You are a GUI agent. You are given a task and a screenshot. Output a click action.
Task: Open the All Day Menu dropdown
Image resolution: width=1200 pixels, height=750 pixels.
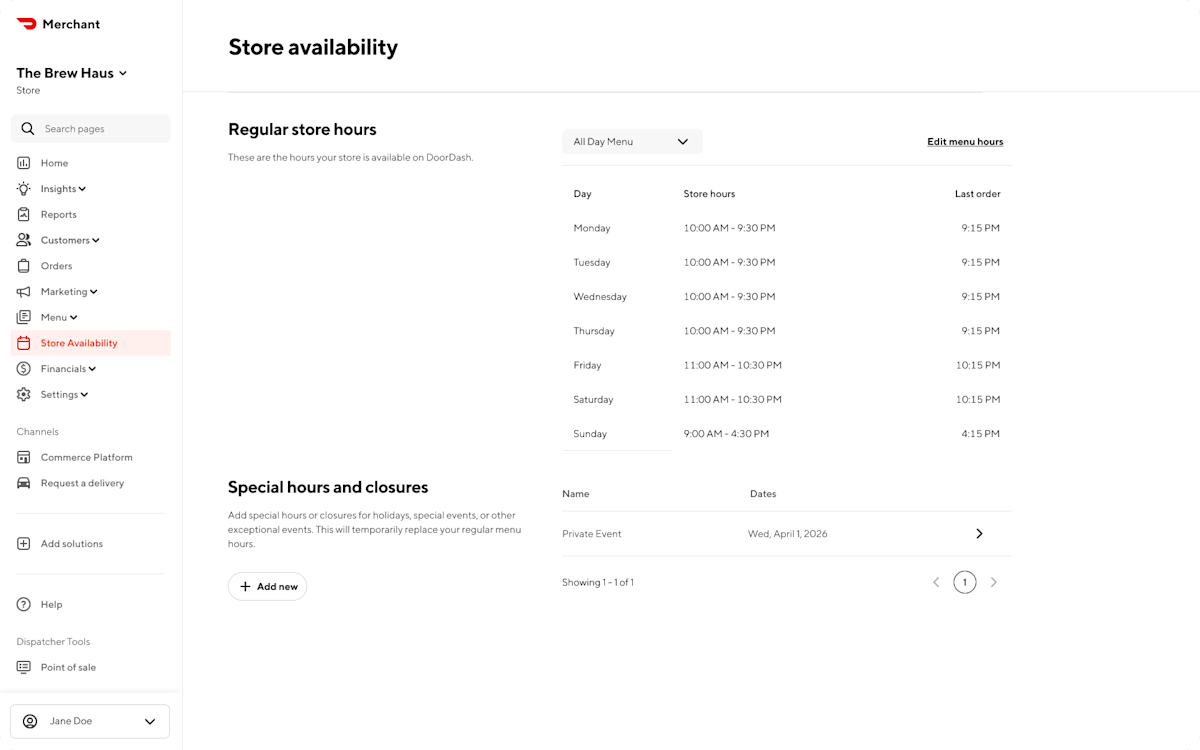point(632,141)
